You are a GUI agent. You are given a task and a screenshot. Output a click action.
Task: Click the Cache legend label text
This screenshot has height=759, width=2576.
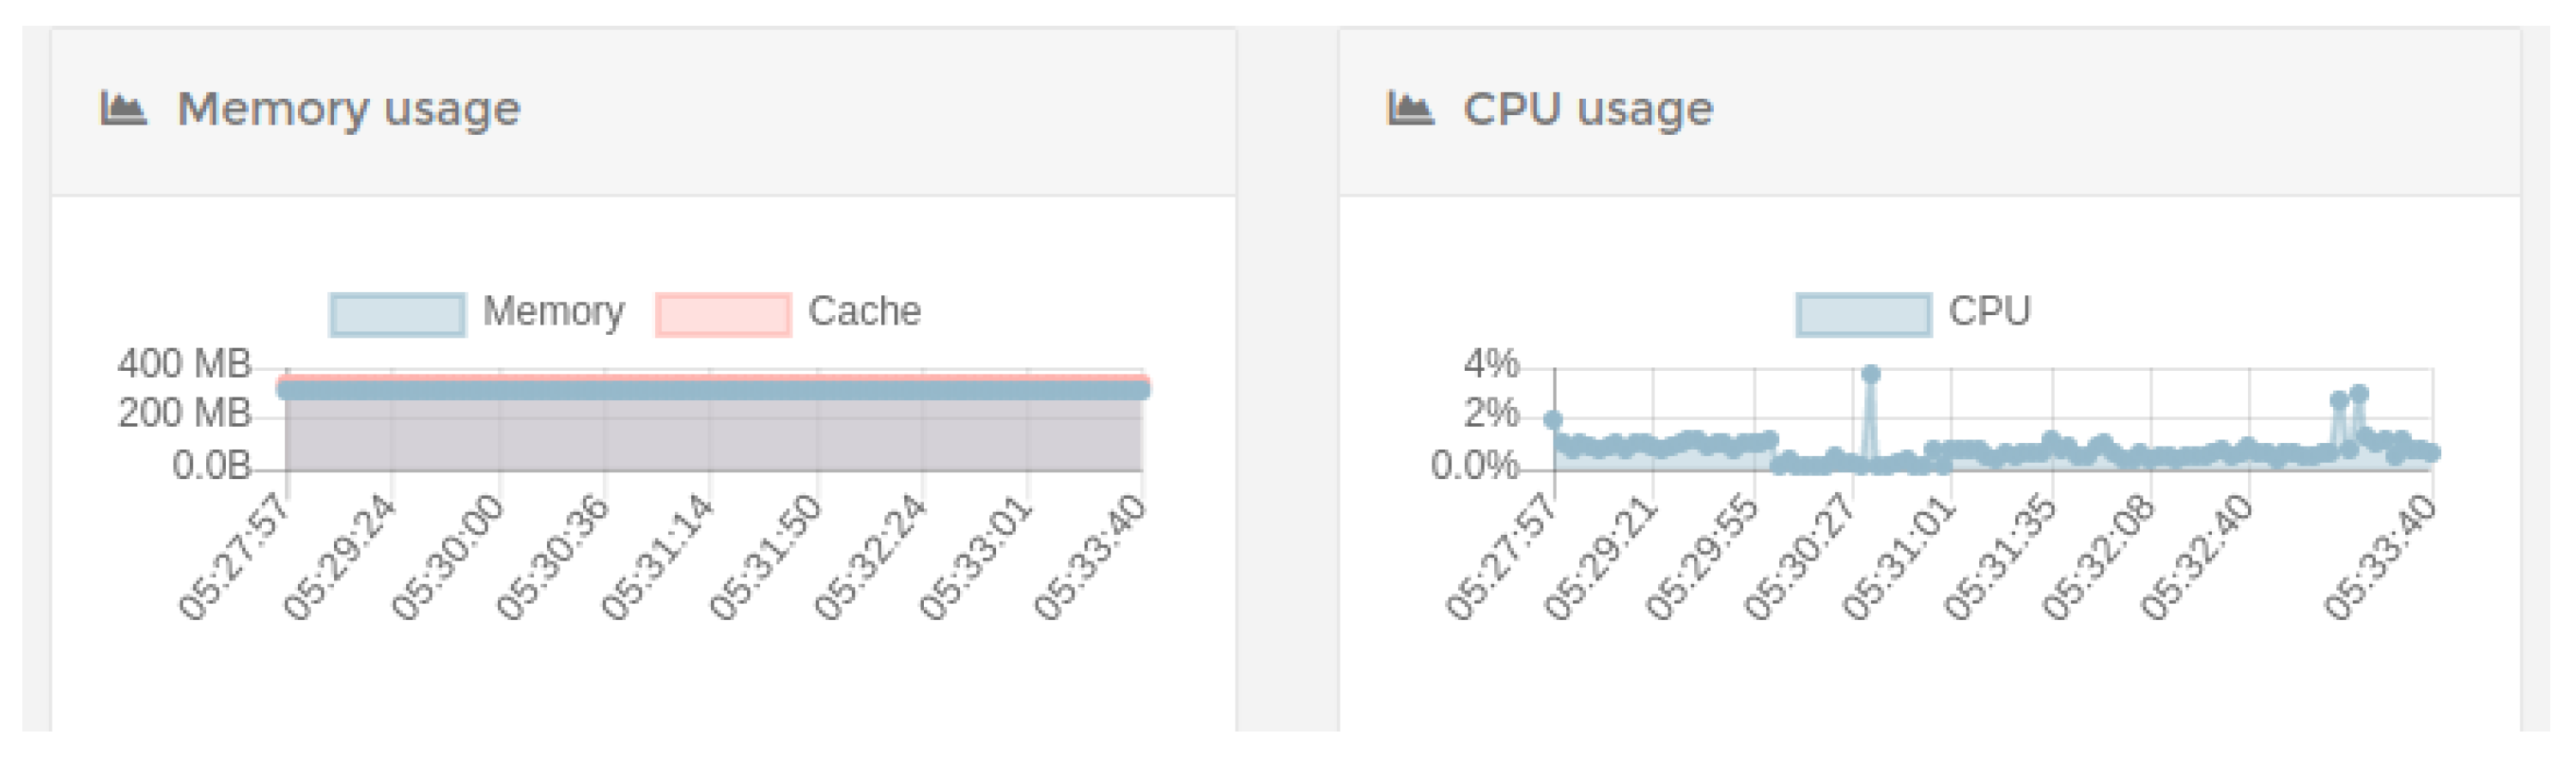coord(864,312)
